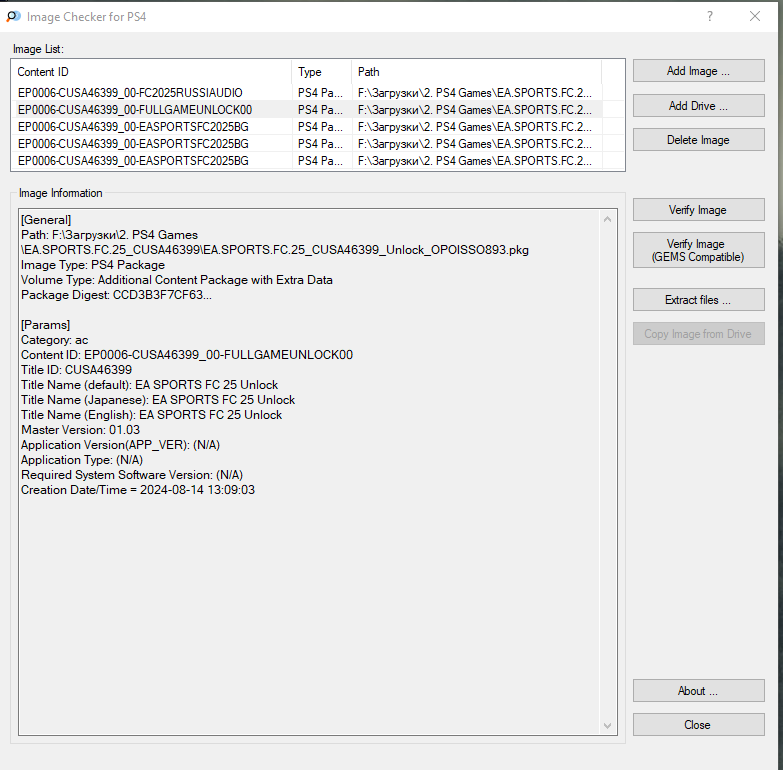Click the scroll up arrow in Image Information
The height and width of the screenshot is (770, 783).
(x=607, y=219)
